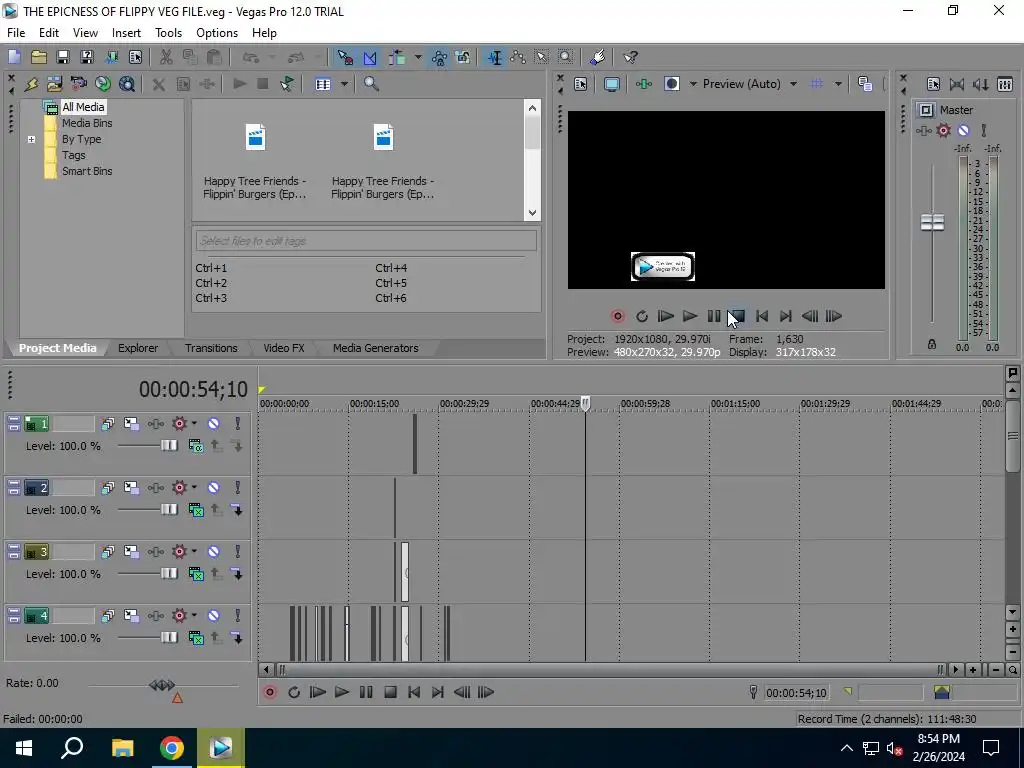Click Pause button under video preview
The height and width of the screenshot is (768, 1024).
click(x=714, y=316)
